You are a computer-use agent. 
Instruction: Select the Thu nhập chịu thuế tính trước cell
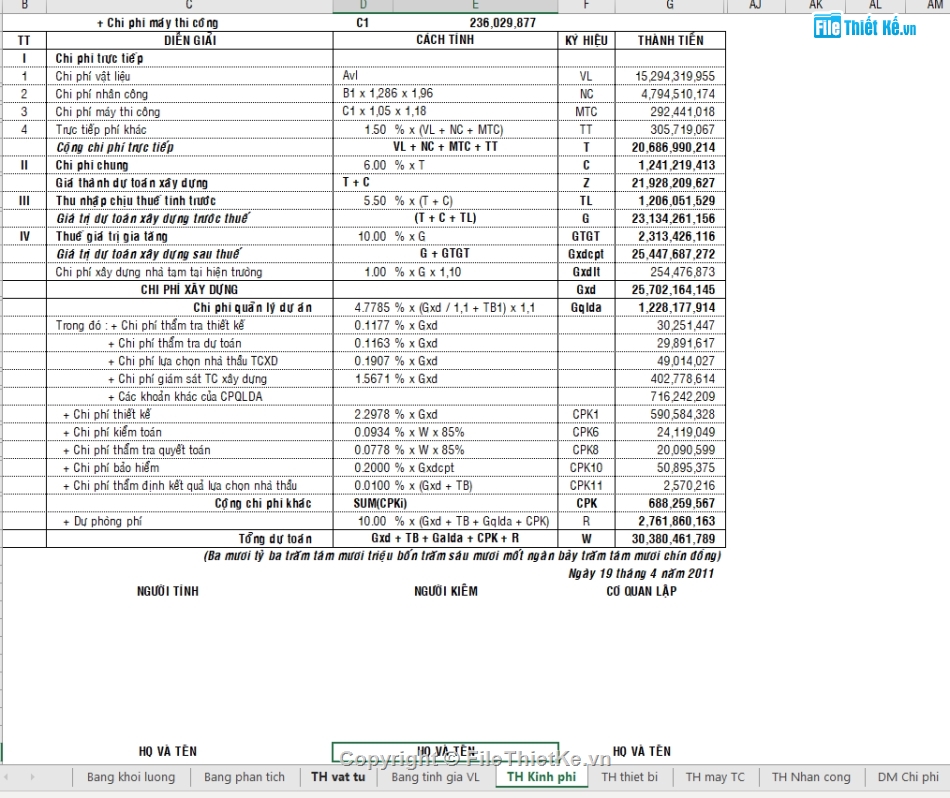tap(190, 201)
